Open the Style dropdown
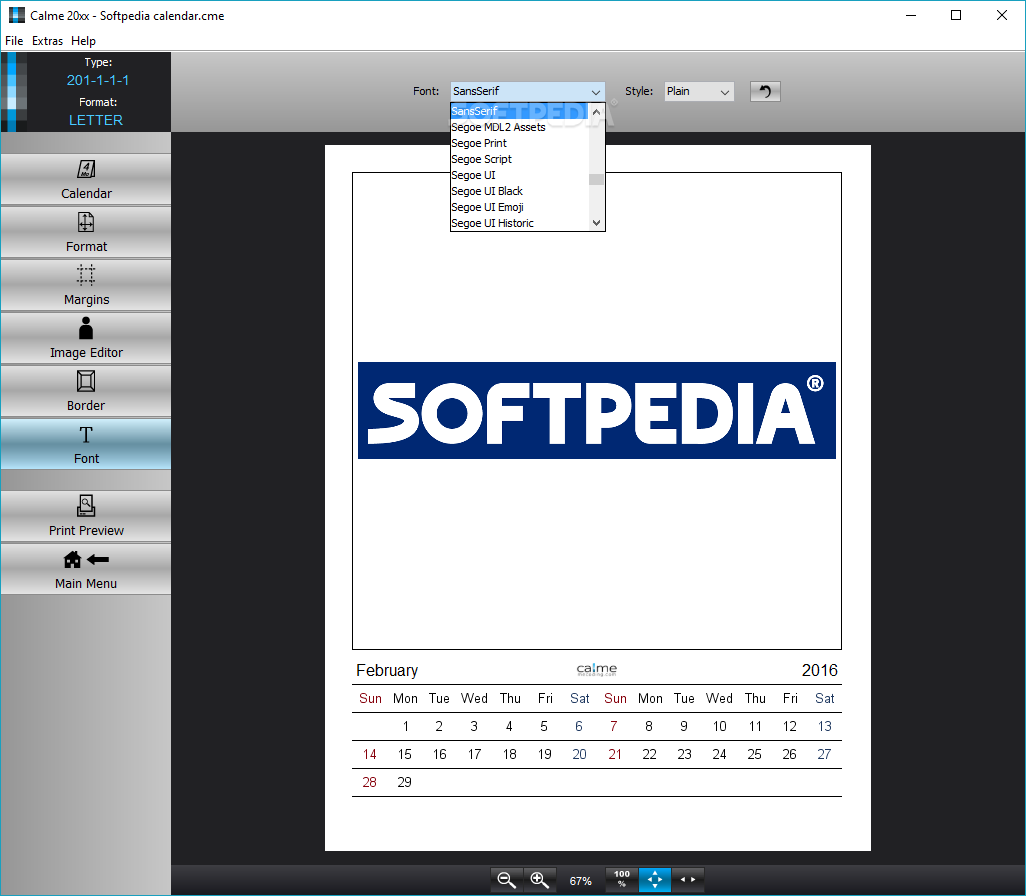The width and height of the screenshot is (1026, 896). click(699, 92)
